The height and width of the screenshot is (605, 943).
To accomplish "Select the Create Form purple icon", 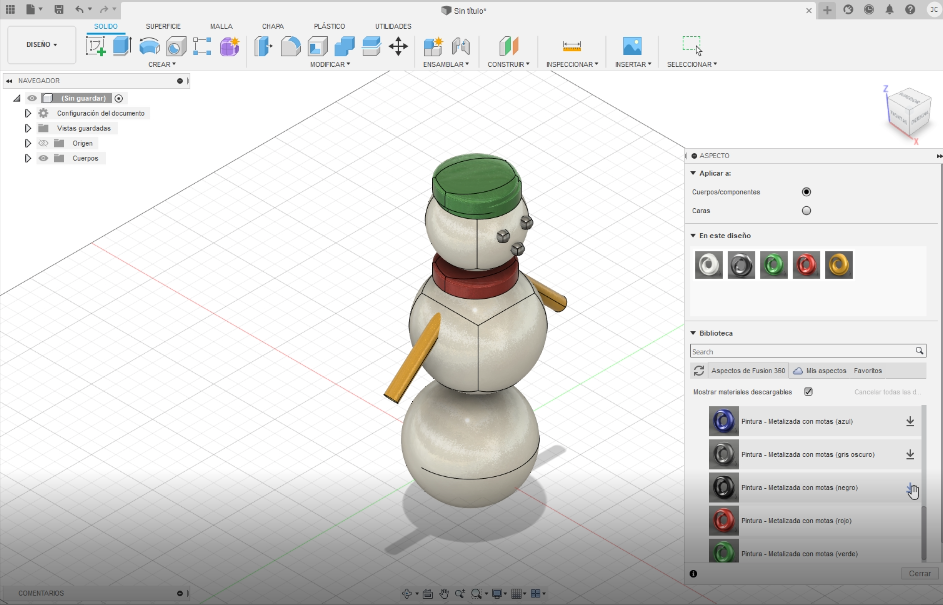I will [229, 46].
